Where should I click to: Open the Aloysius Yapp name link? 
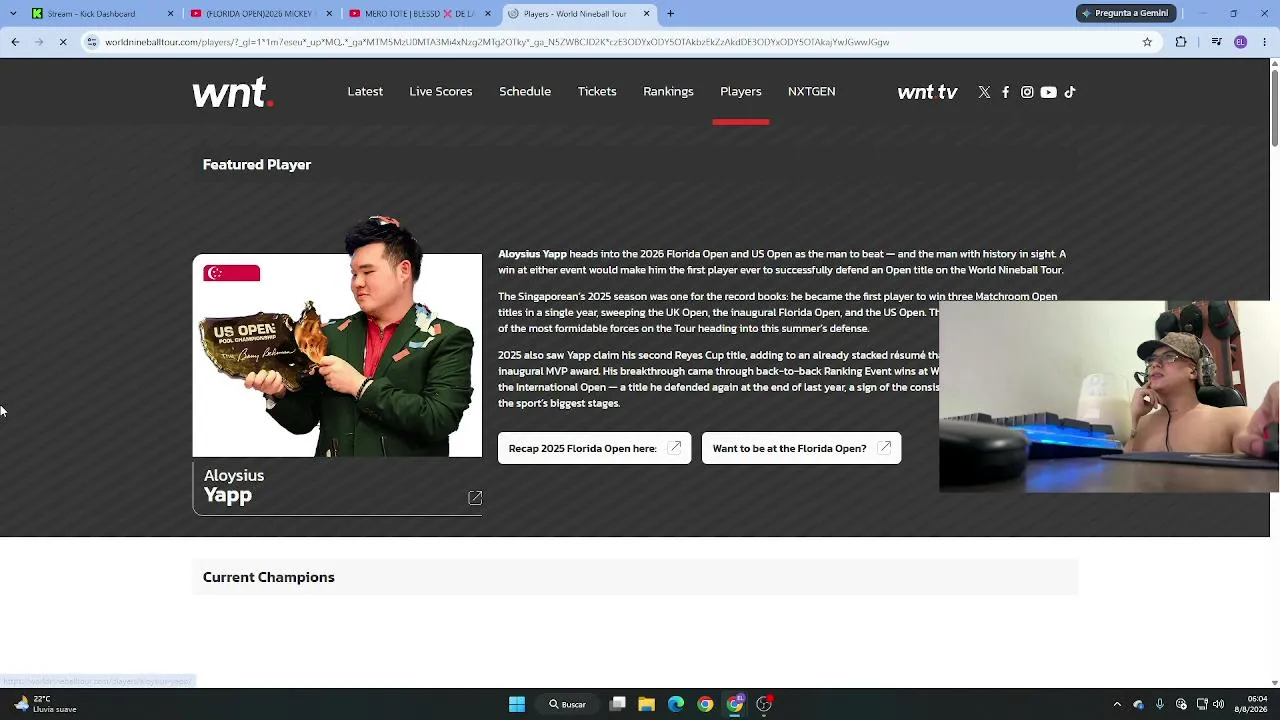pos(234,485)
